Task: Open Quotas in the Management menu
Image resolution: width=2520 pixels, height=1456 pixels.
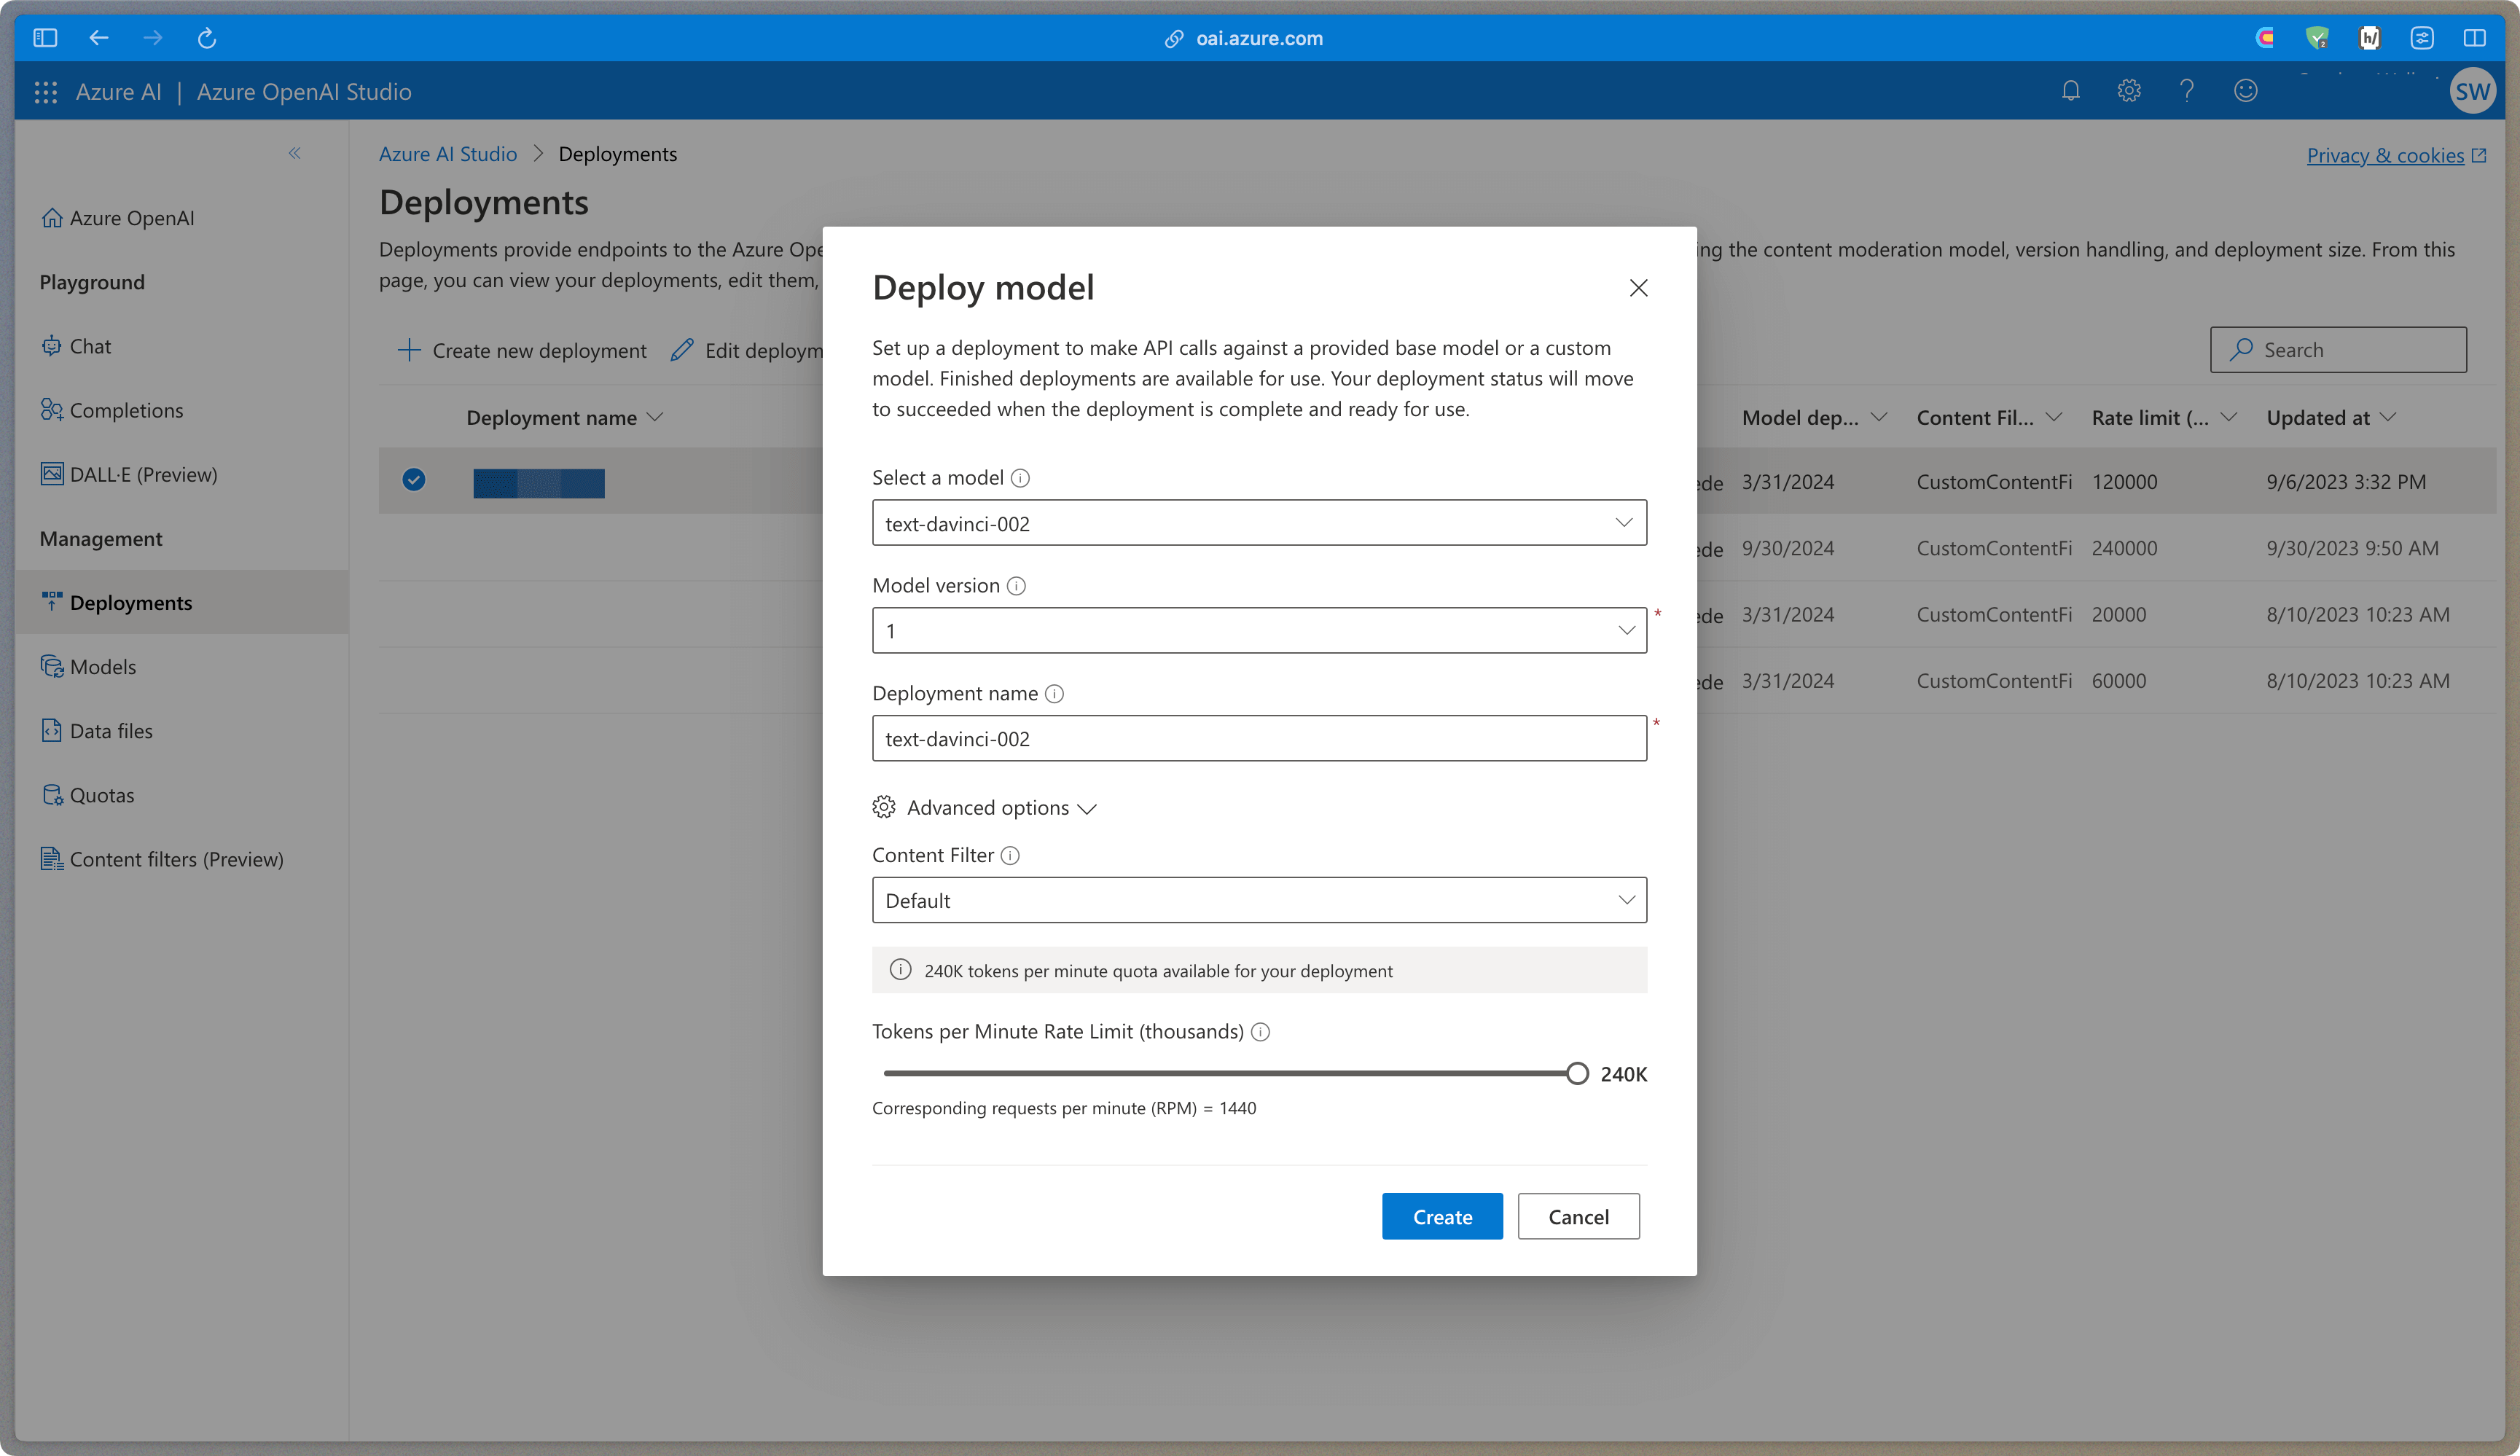Action: 101,795
